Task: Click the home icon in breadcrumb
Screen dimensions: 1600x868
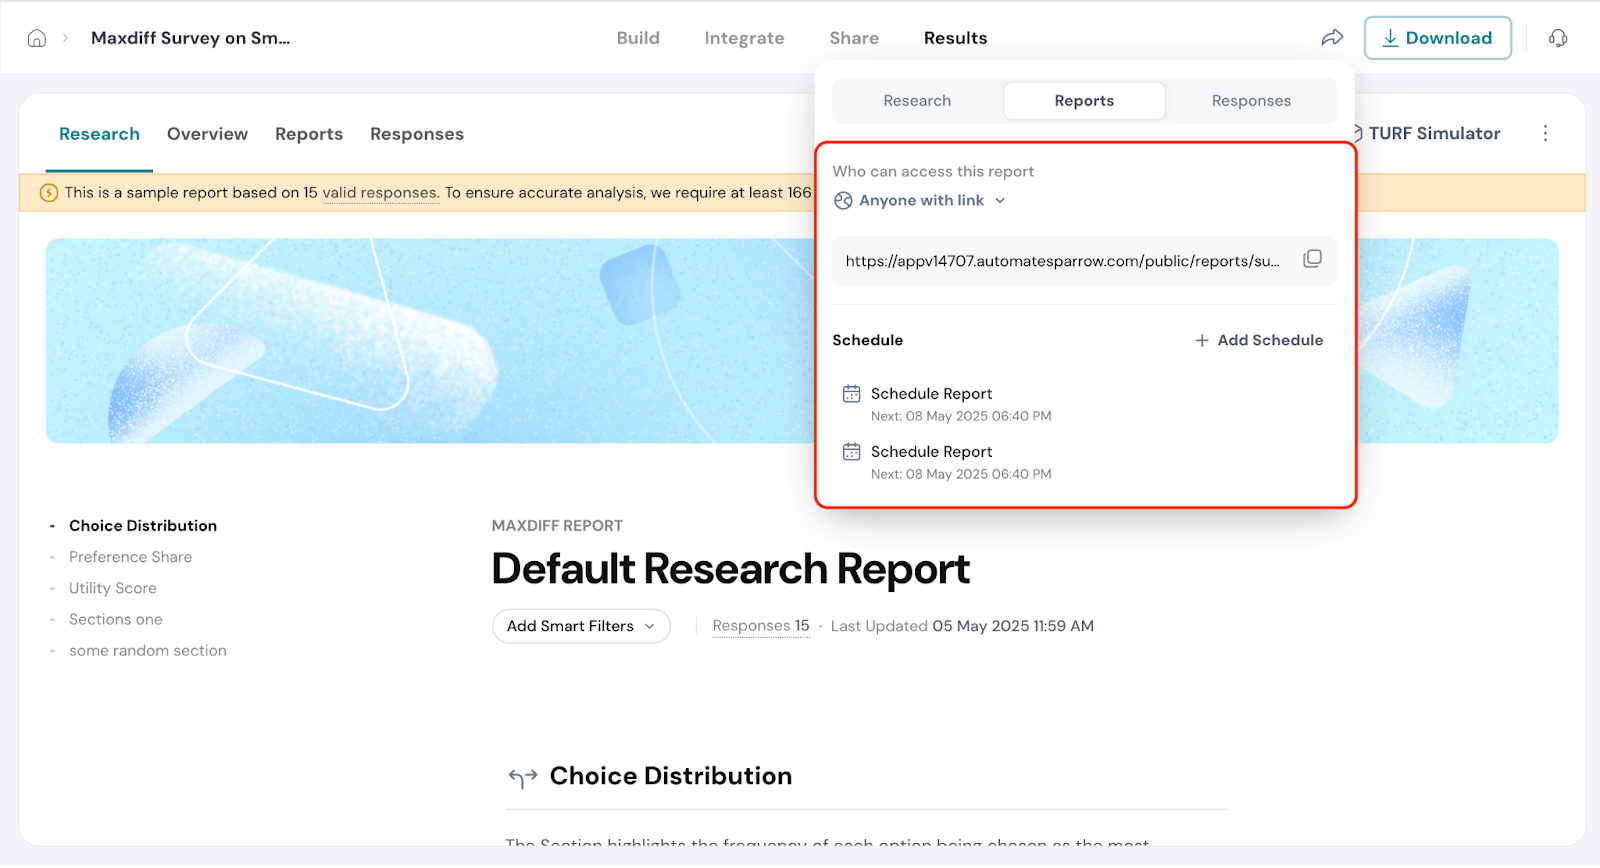Action: click(x=37, y=38)
